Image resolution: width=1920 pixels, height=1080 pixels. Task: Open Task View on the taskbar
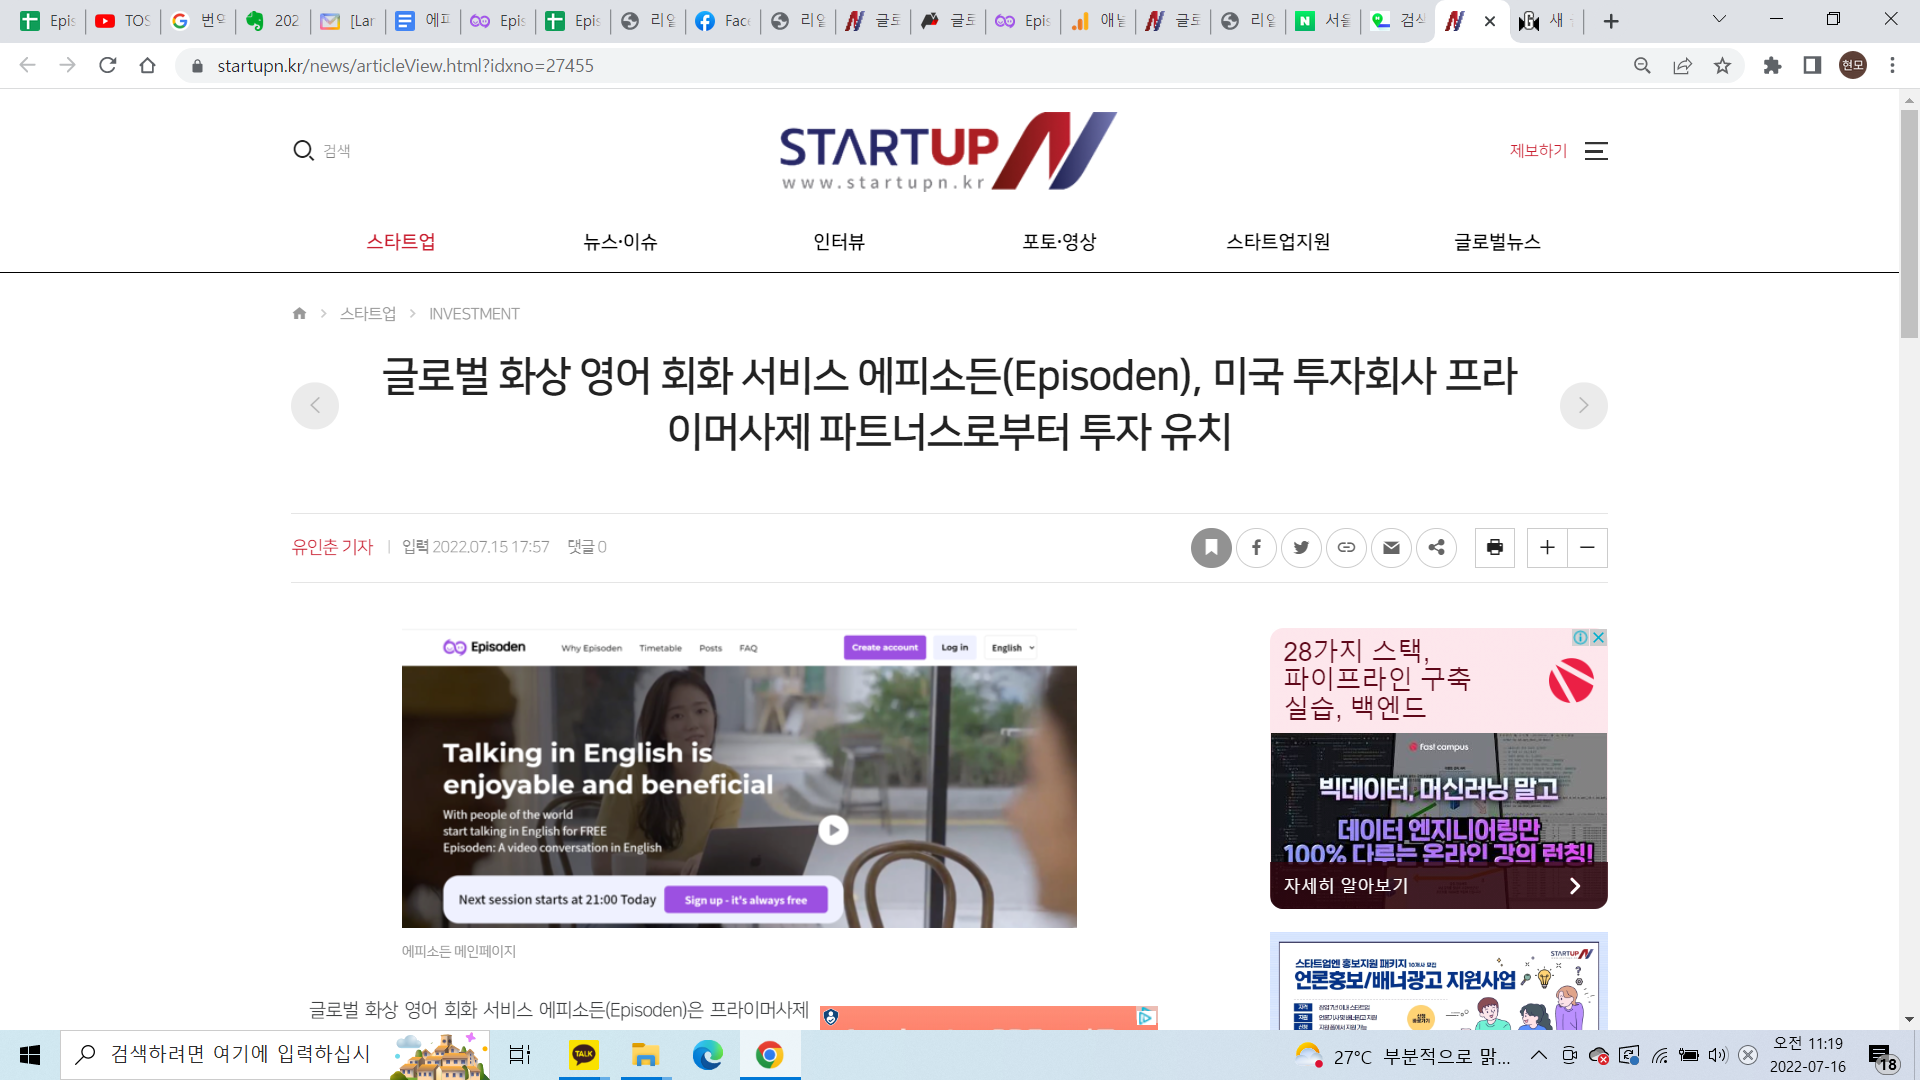coord(520,1055)
